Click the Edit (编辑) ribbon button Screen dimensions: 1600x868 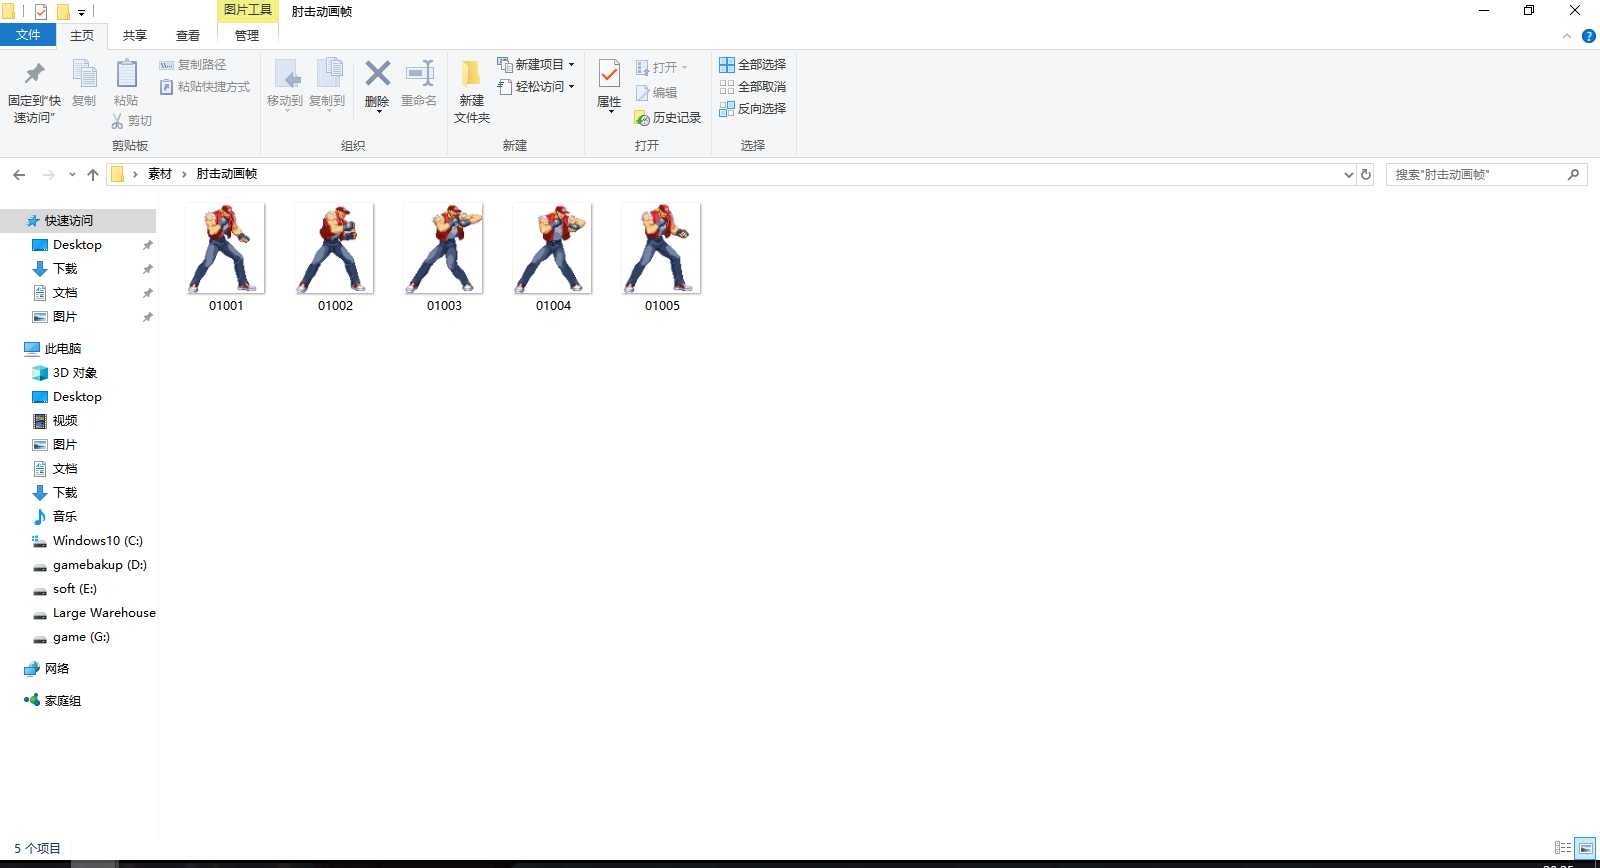click(x=657, y=93)
